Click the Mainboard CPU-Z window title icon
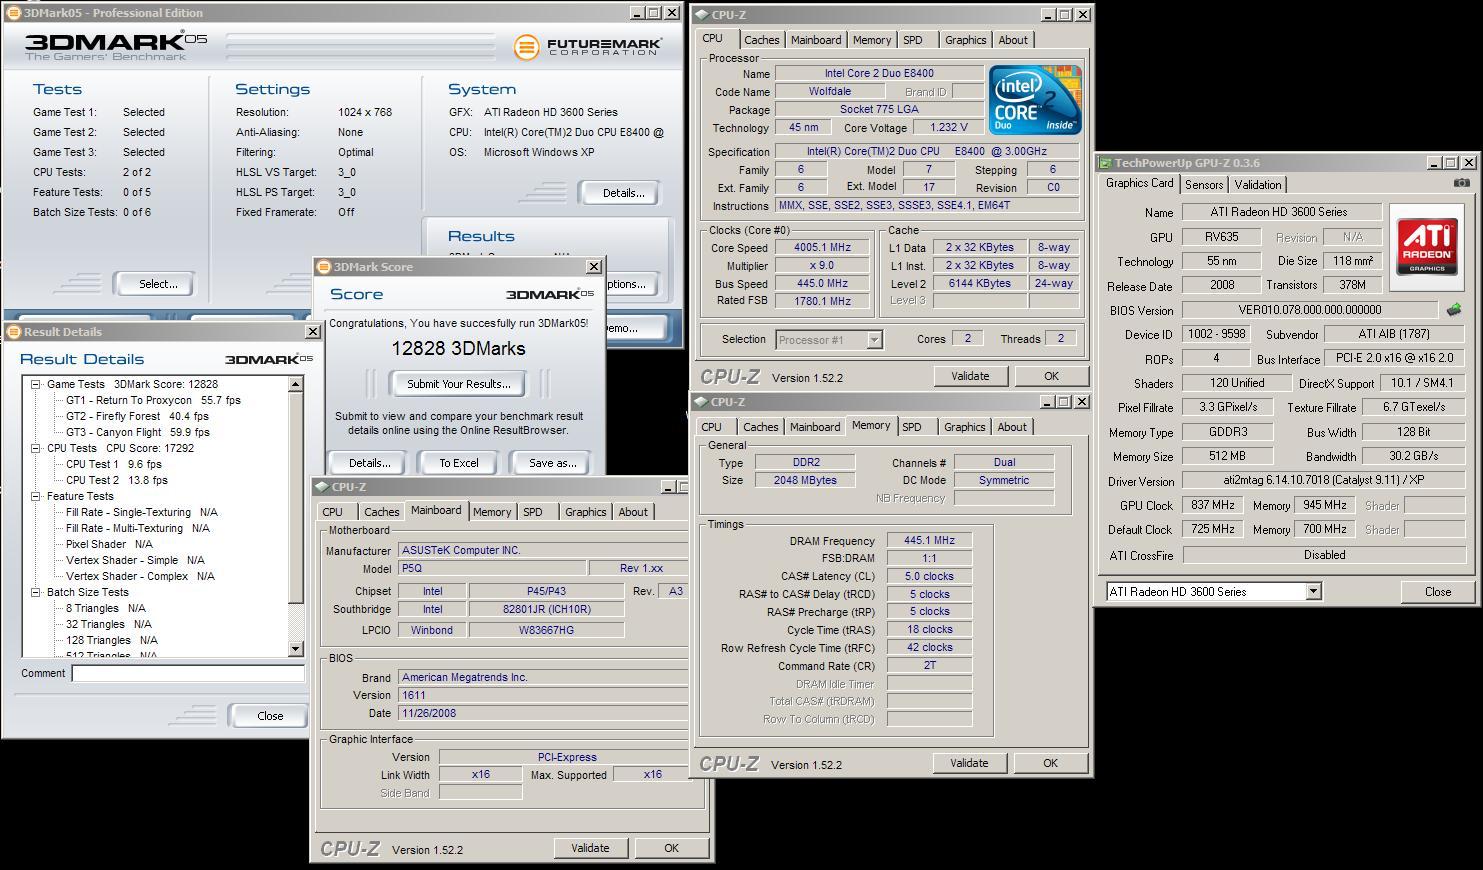This screenshot has height=870, width=1483. click(322, 487)
